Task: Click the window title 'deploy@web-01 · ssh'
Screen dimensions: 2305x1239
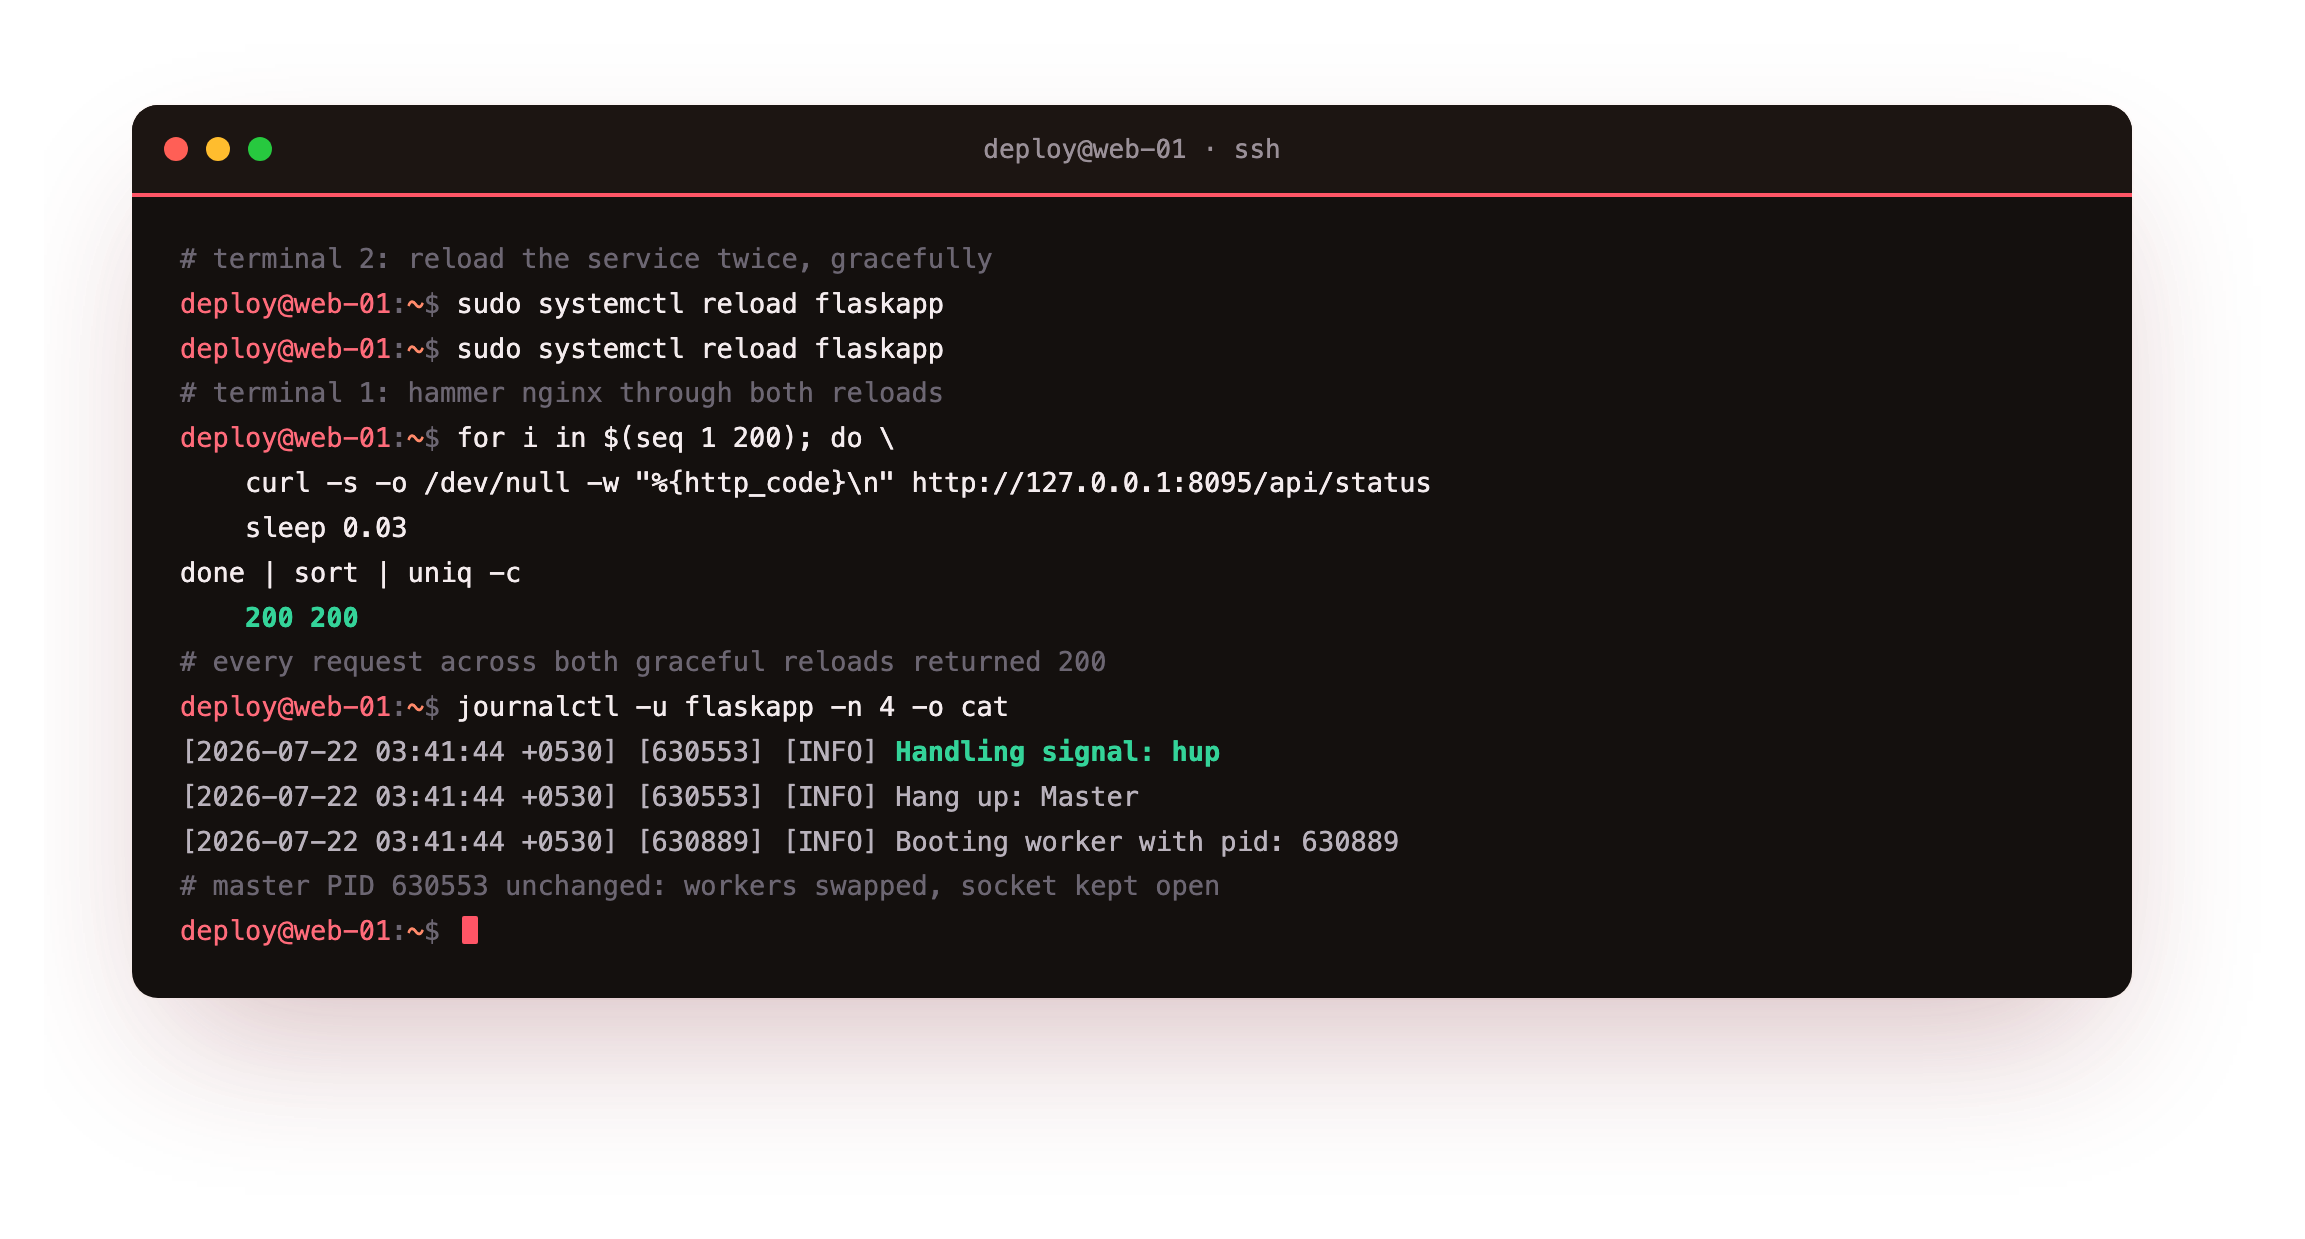Action: [1131, 149]
